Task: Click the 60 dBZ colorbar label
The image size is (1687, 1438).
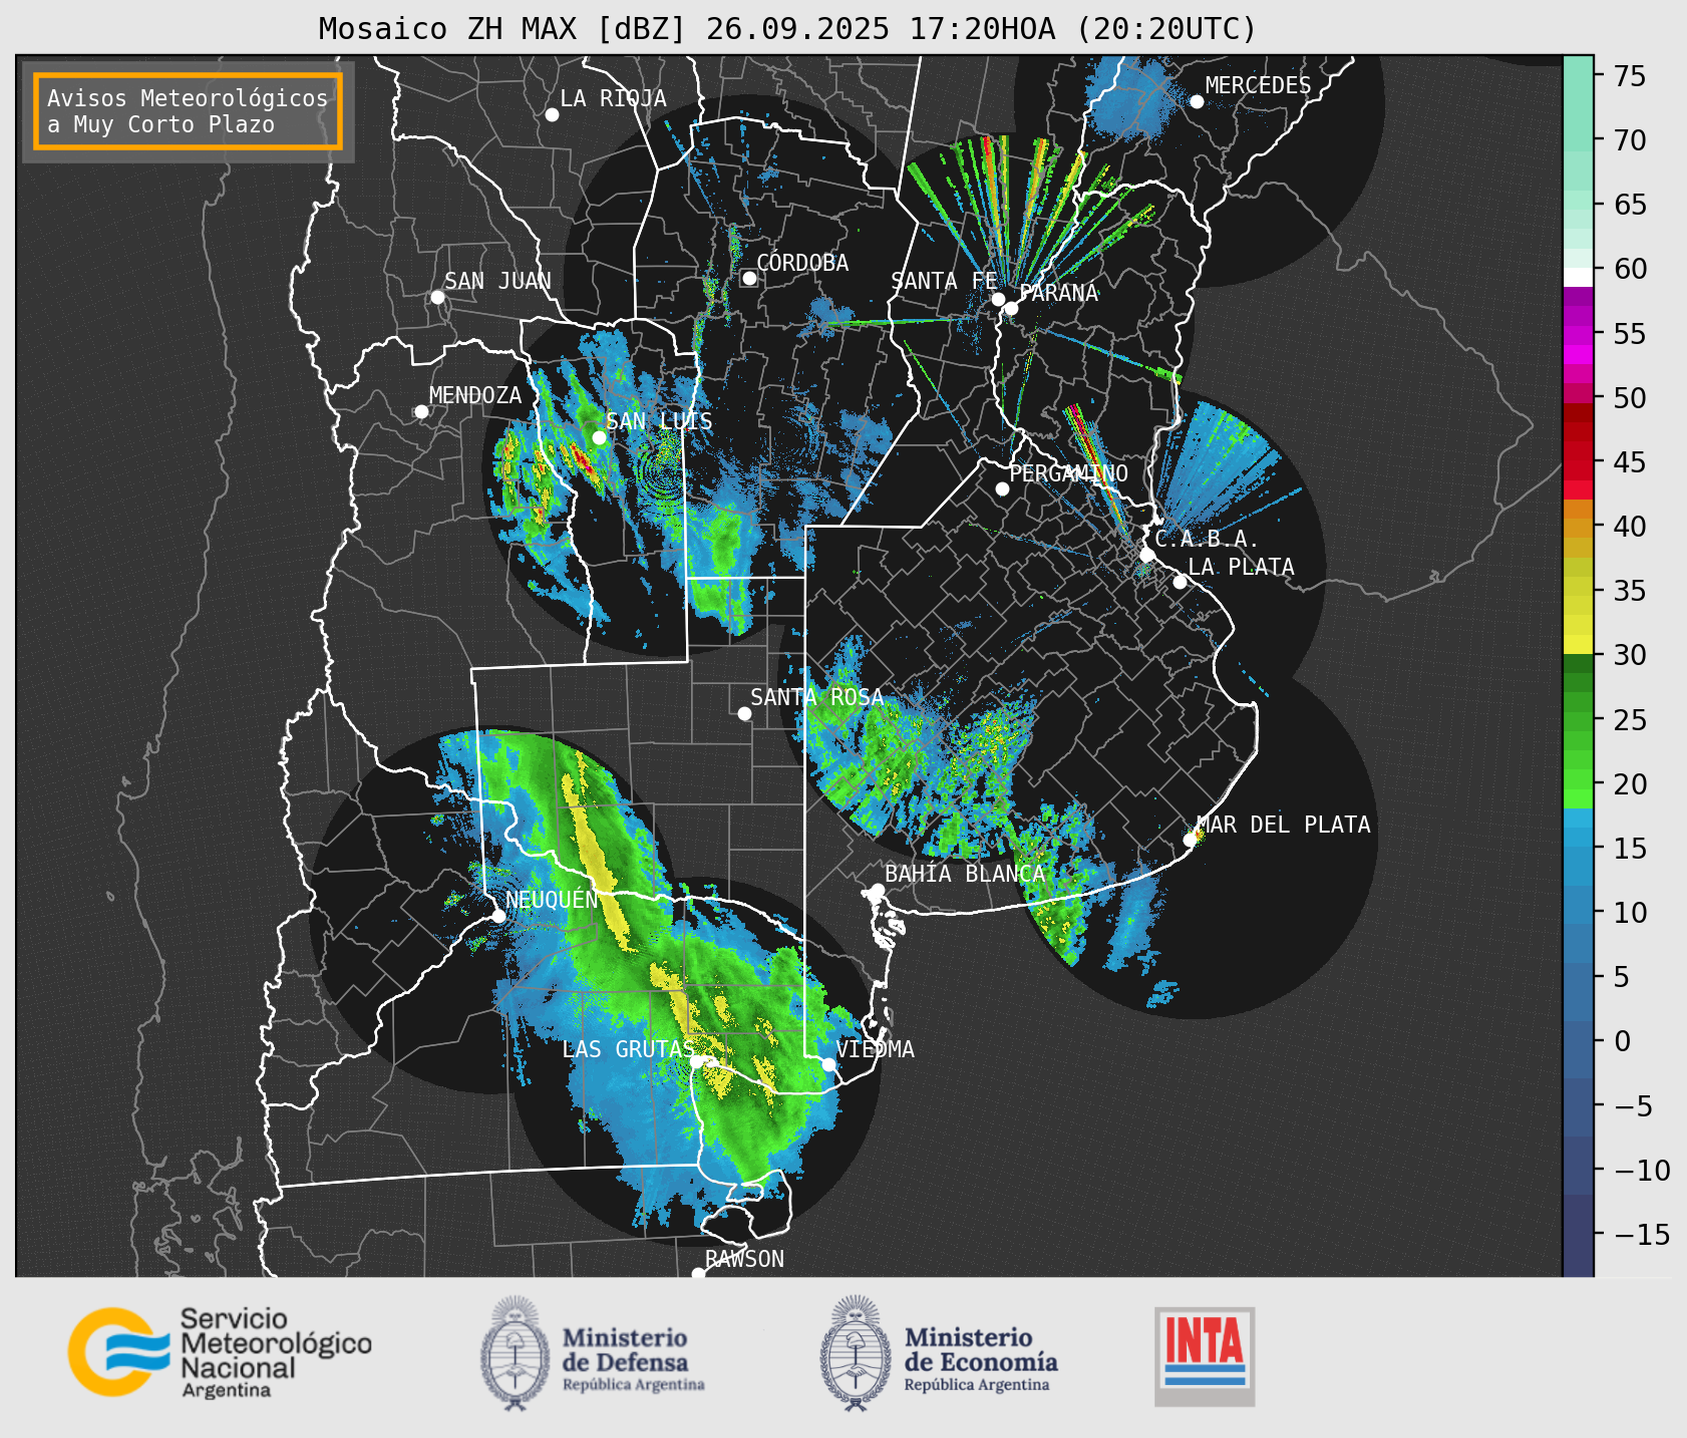Action: pos(1629,269)
